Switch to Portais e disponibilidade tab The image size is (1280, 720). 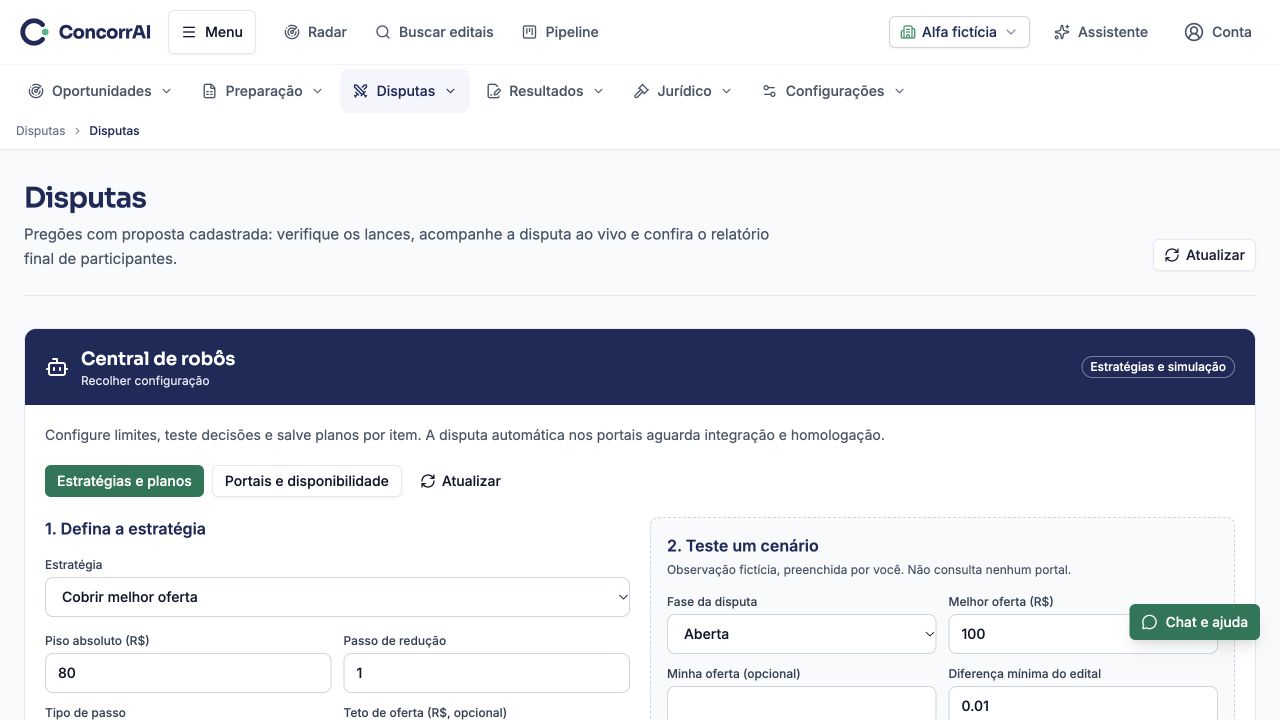point(306,481)
